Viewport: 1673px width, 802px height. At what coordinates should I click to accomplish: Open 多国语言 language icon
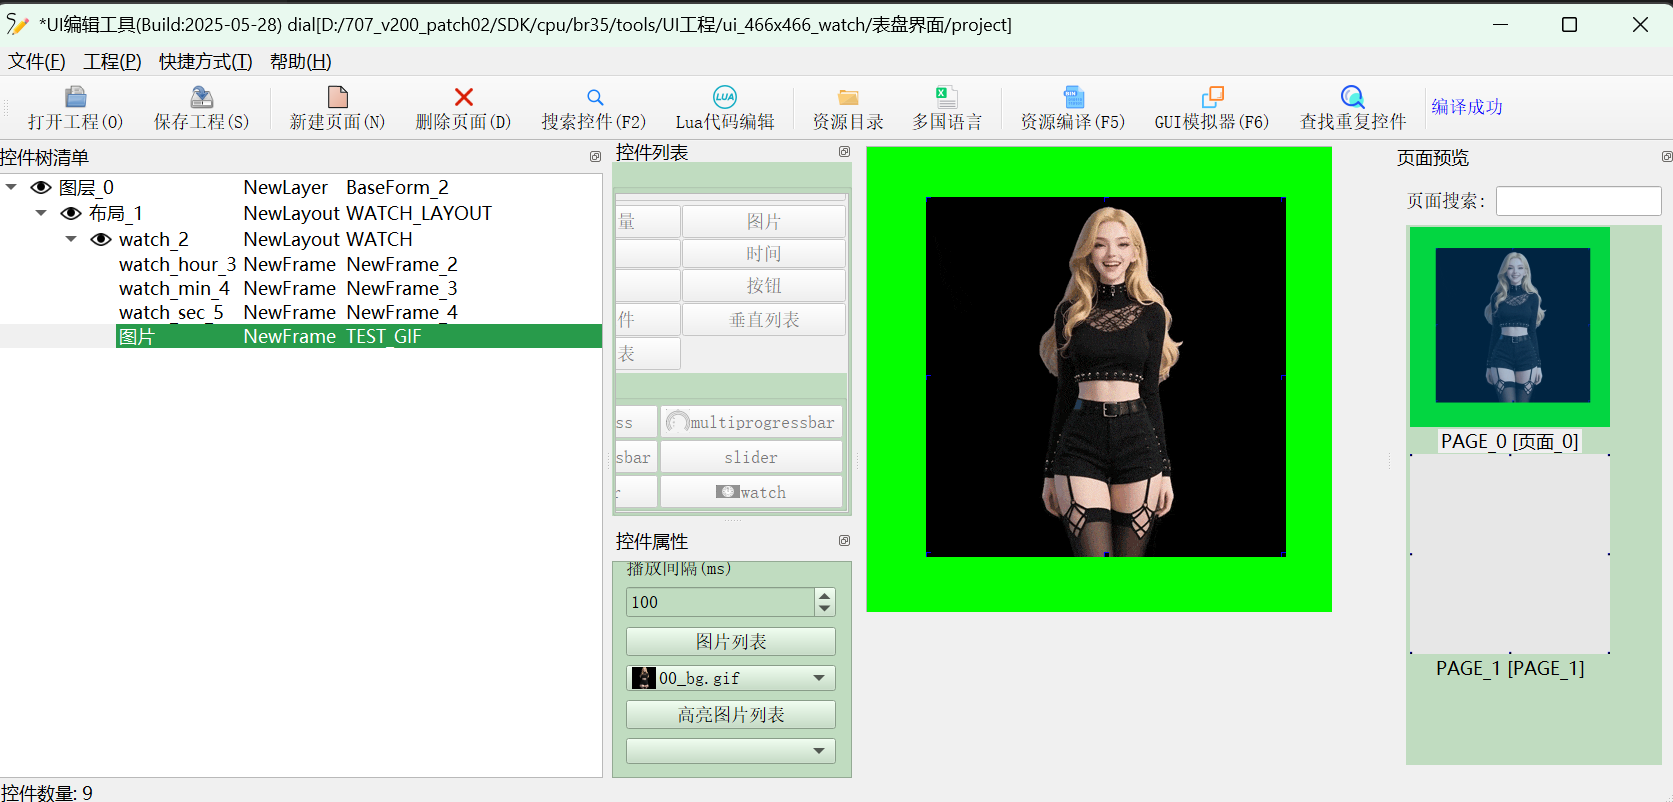[x=947, y=97]
